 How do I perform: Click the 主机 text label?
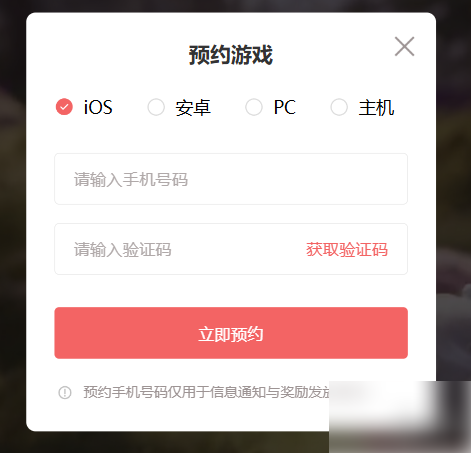coord(376,108)
